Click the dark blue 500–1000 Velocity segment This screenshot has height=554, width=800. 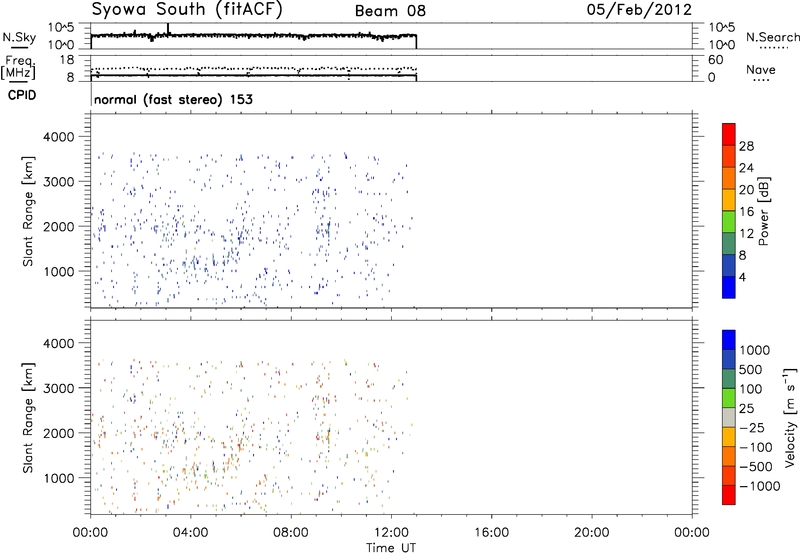pos(729,359)
